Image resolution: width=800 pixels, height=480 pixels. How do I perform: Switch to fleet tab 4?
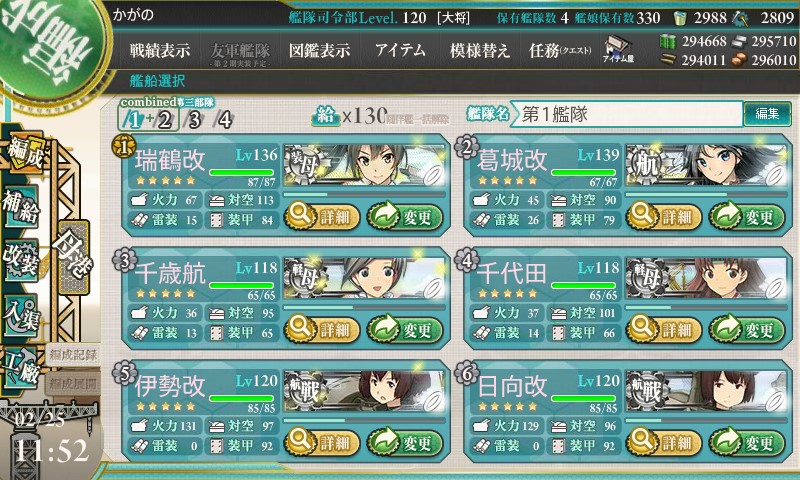pyautogui.click(x=224, y=120)
